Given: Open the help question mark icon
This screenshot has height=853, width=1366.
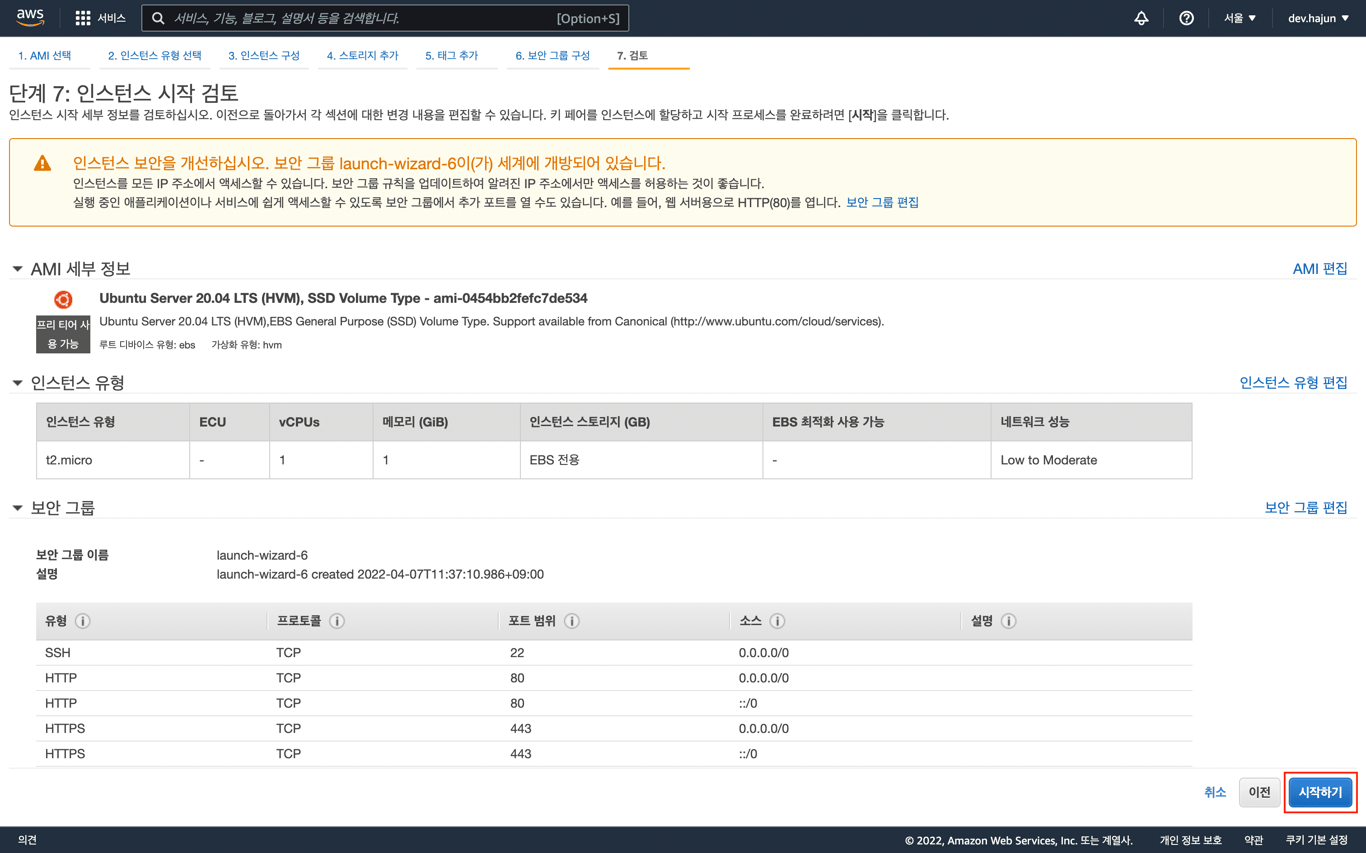Looking at the screenshot, I should tap(1186, 18).
